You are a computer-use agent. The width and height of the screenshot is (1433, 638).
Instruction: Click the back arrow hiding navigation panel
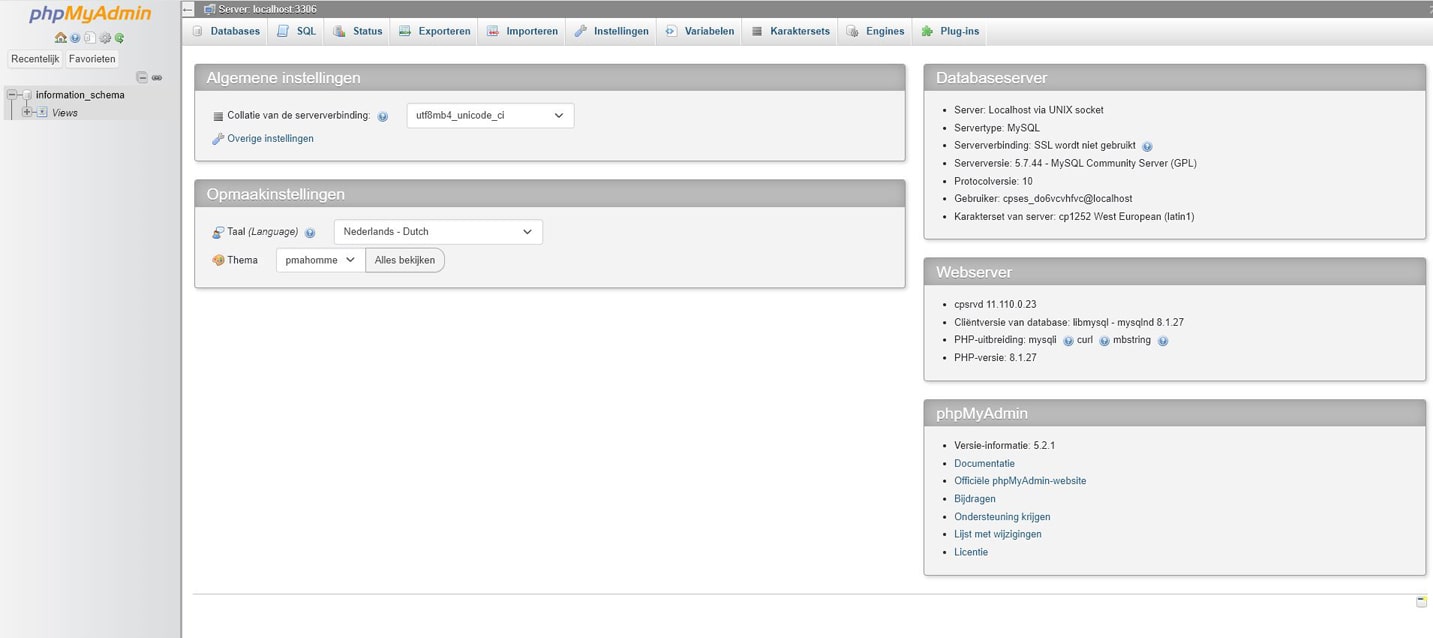click(188, 9)
